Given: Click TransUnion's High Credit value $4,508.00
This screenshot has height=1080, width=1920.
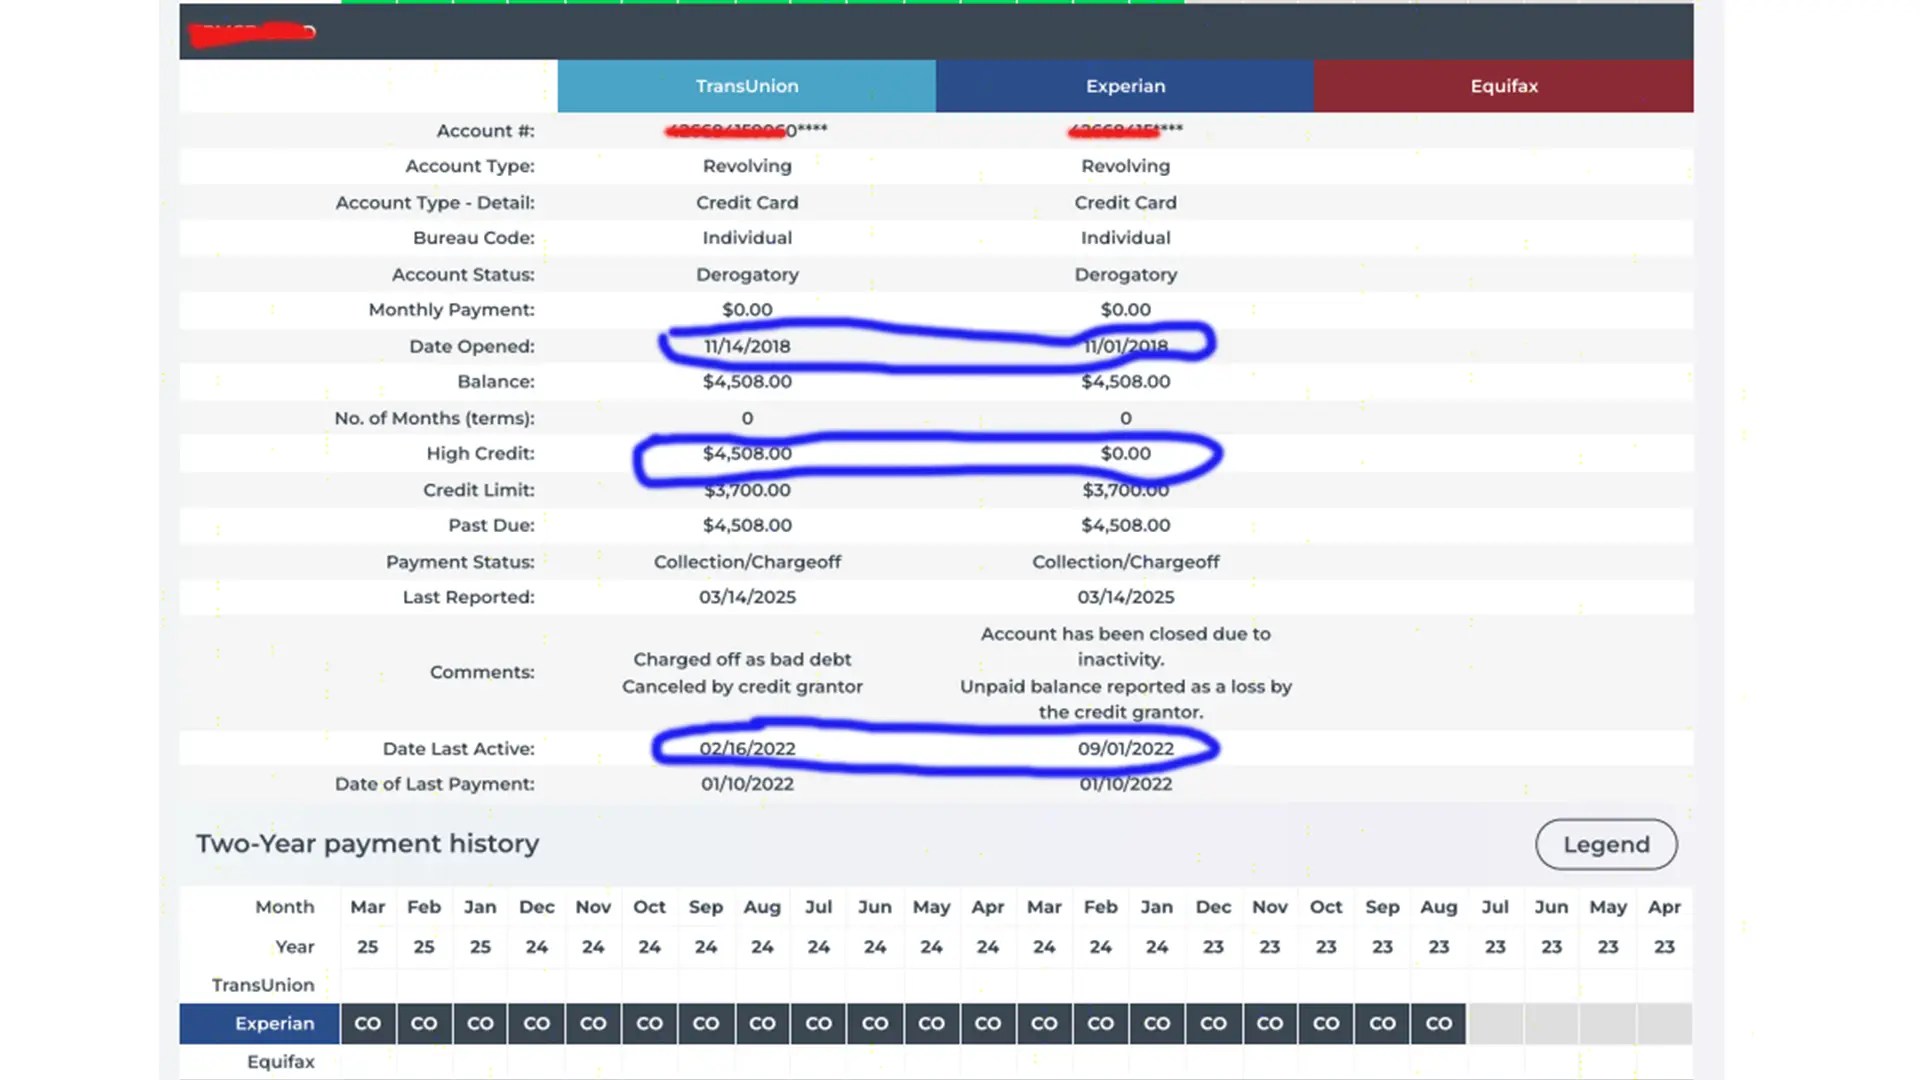Looking at the screenshot, I should click(747, 454).
